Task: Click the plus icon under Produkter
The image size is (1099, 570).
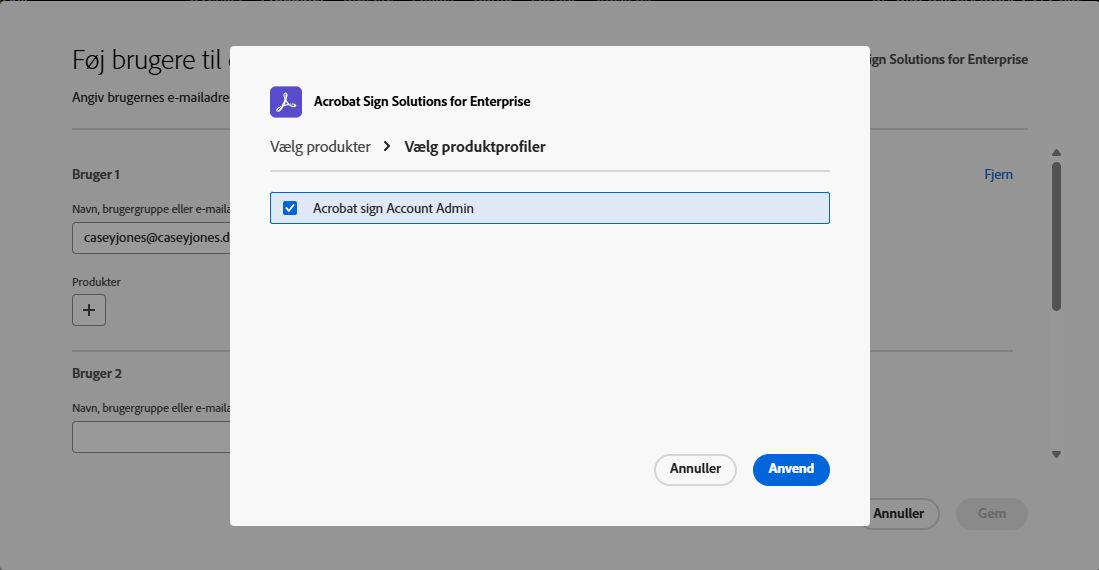Action: point(89,310)
